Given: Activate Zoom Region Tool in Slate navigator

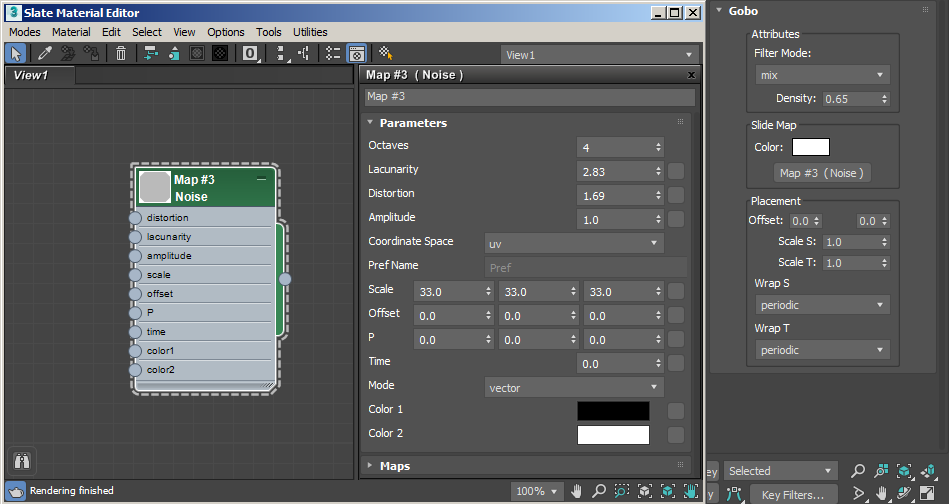Looking at the screenshot, I should point(622,491).
